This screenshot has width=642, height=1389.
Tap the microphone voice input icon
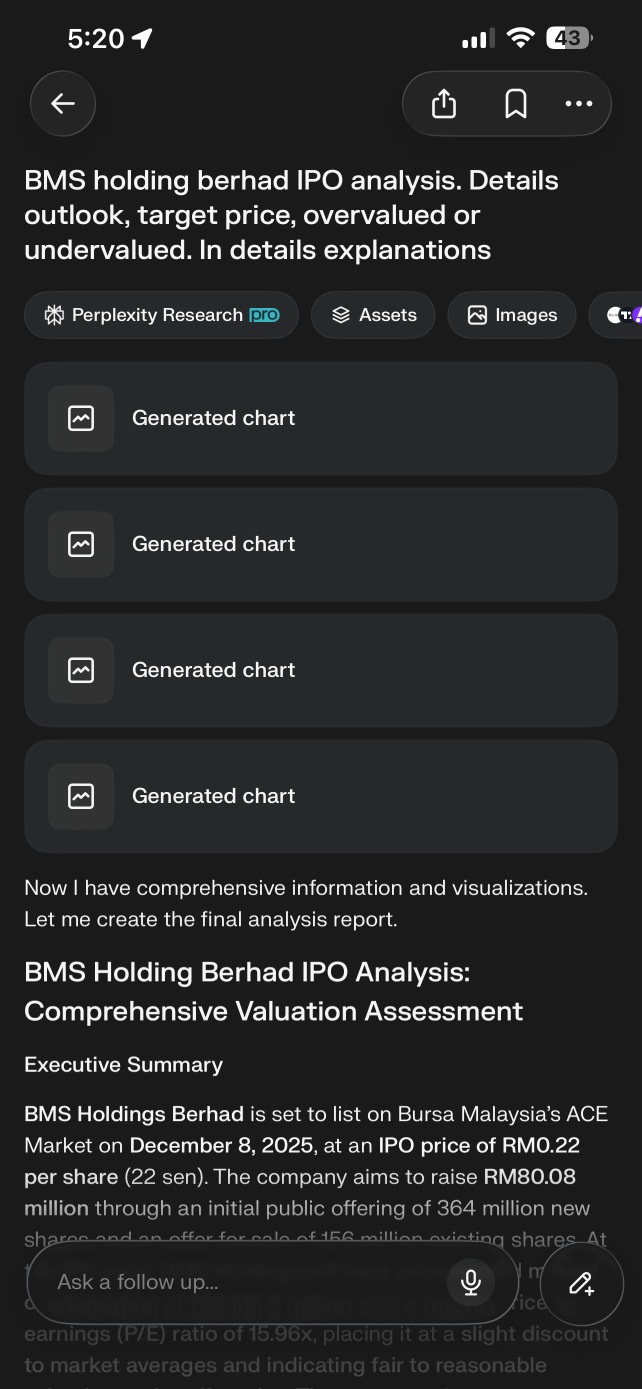point(471,1281)
